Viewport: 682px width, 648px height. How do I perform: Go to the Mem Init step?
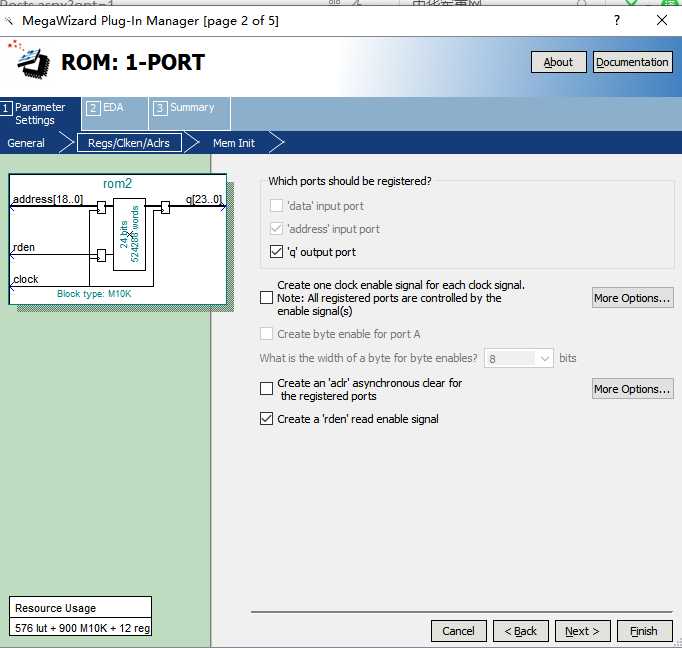click(x=234, y=143)
